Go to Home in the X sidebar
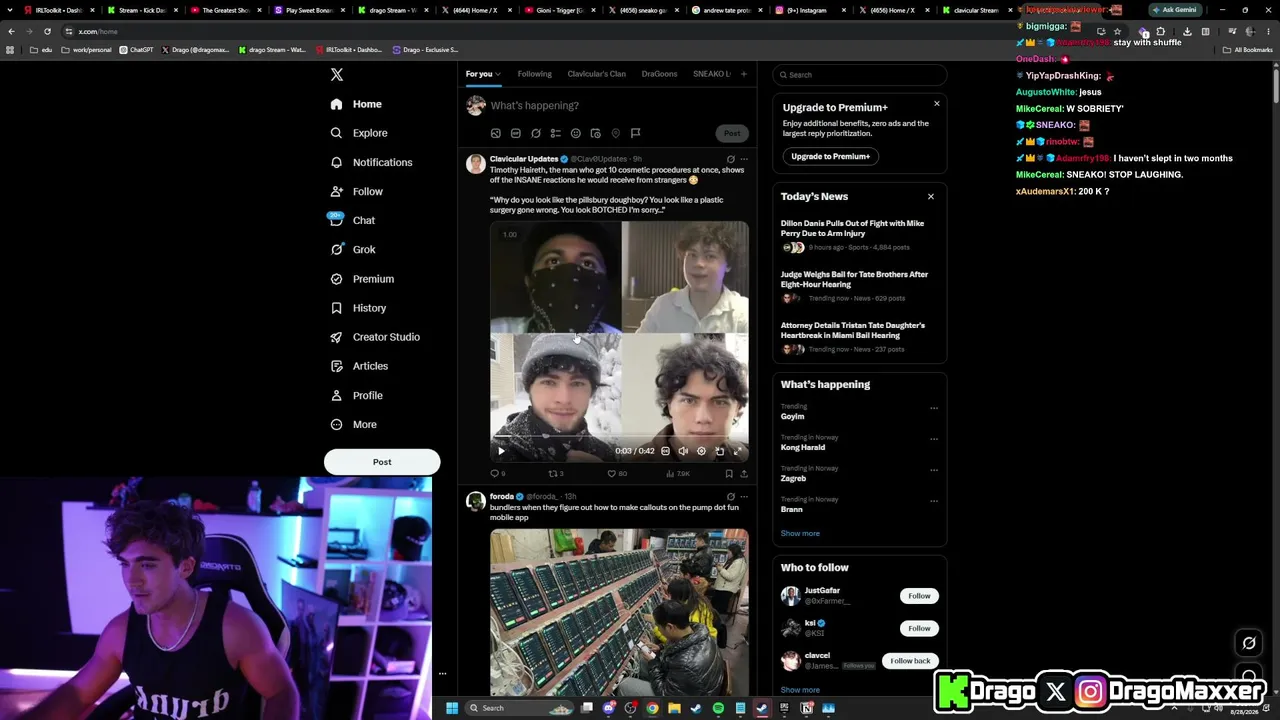 click(356, 104)
